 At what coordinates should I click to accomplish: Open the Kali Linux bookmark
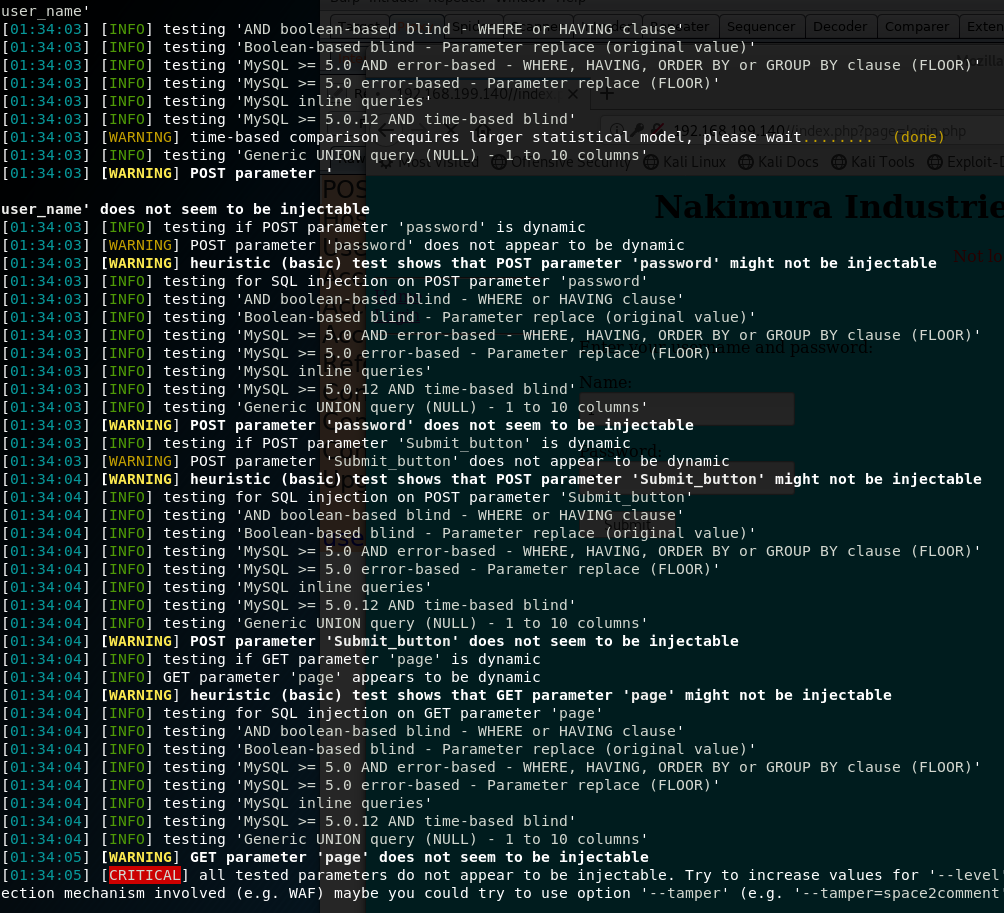point(684,162)
